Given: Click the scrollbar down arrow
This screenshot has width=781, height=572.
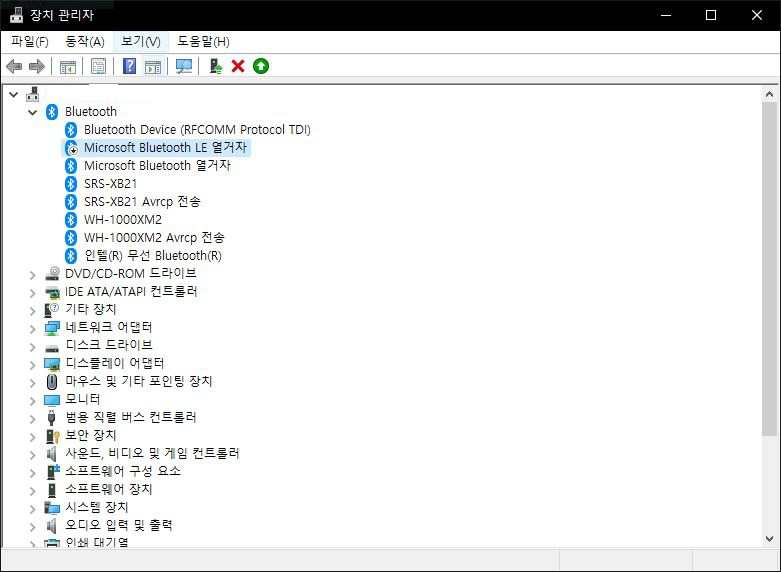Looking at the screenshot, I should coord(770,539).
